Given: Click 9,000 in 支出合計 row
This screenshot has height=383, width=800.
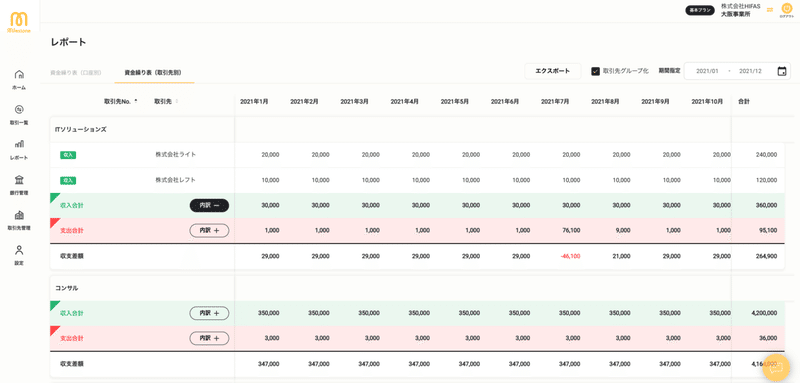Looking at the screenshot, I should (x=623, y=231).
